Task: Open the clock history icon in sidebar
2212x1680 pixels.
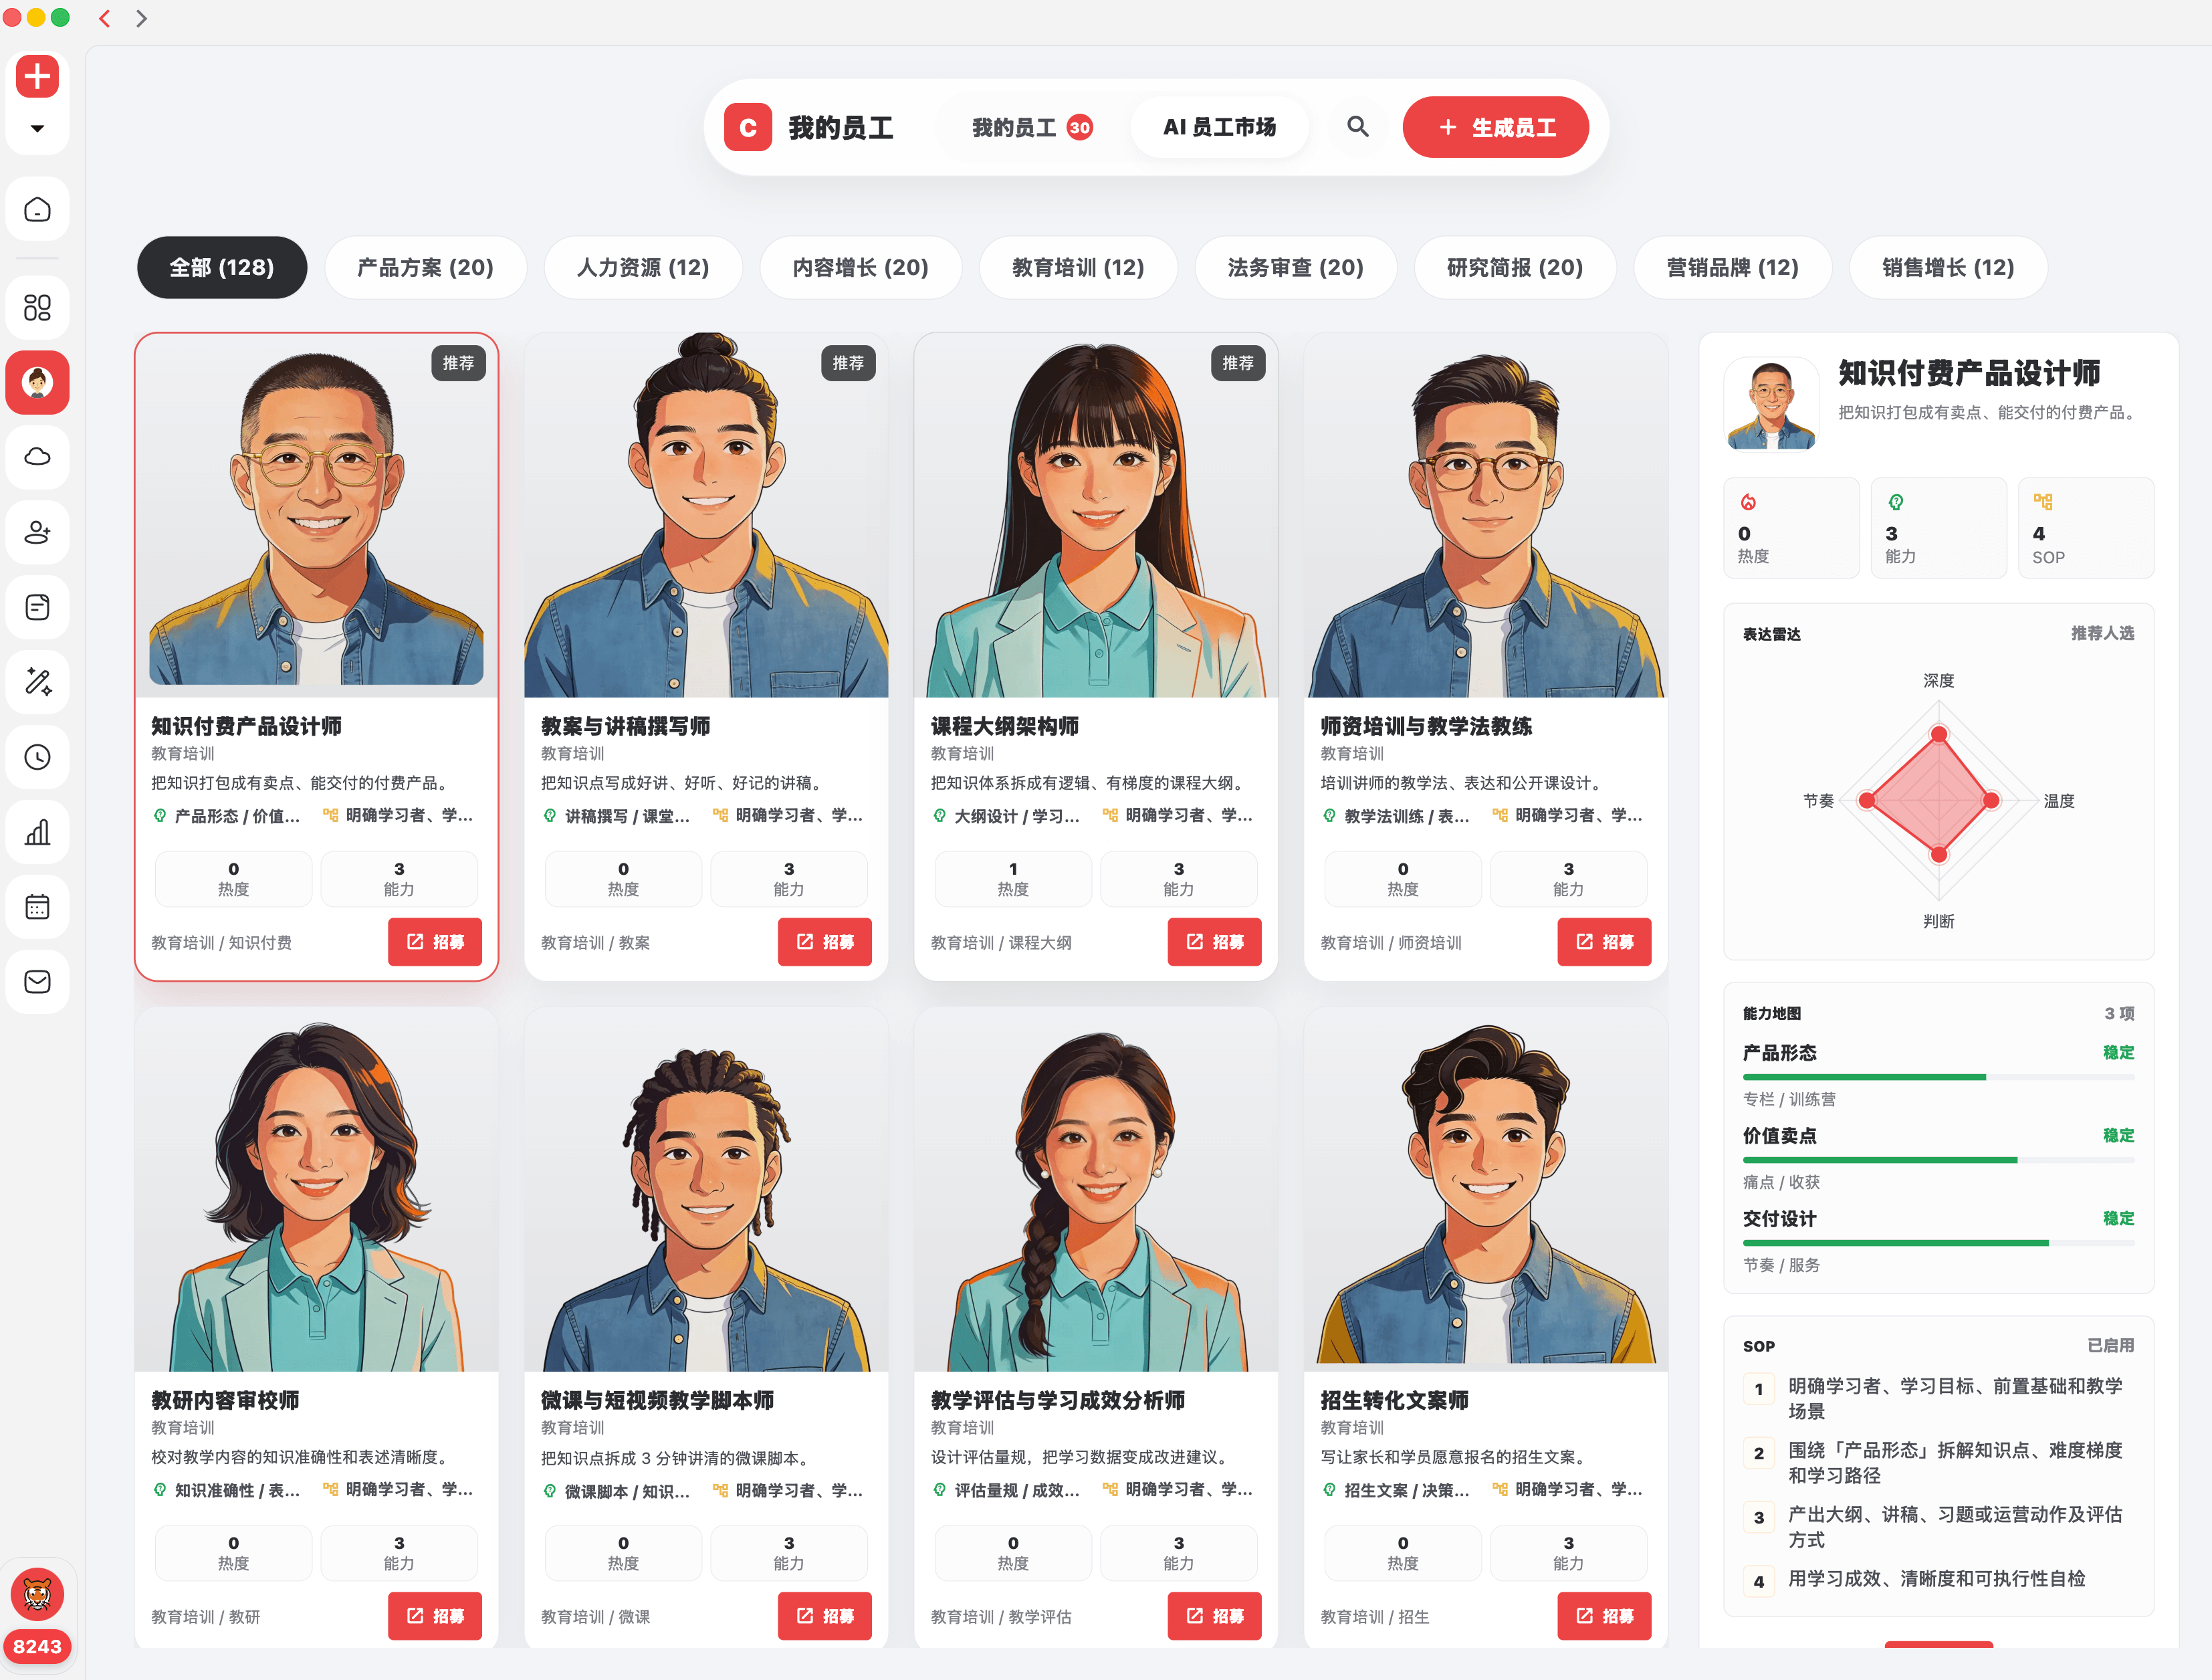Action: [x=37, y=757]
